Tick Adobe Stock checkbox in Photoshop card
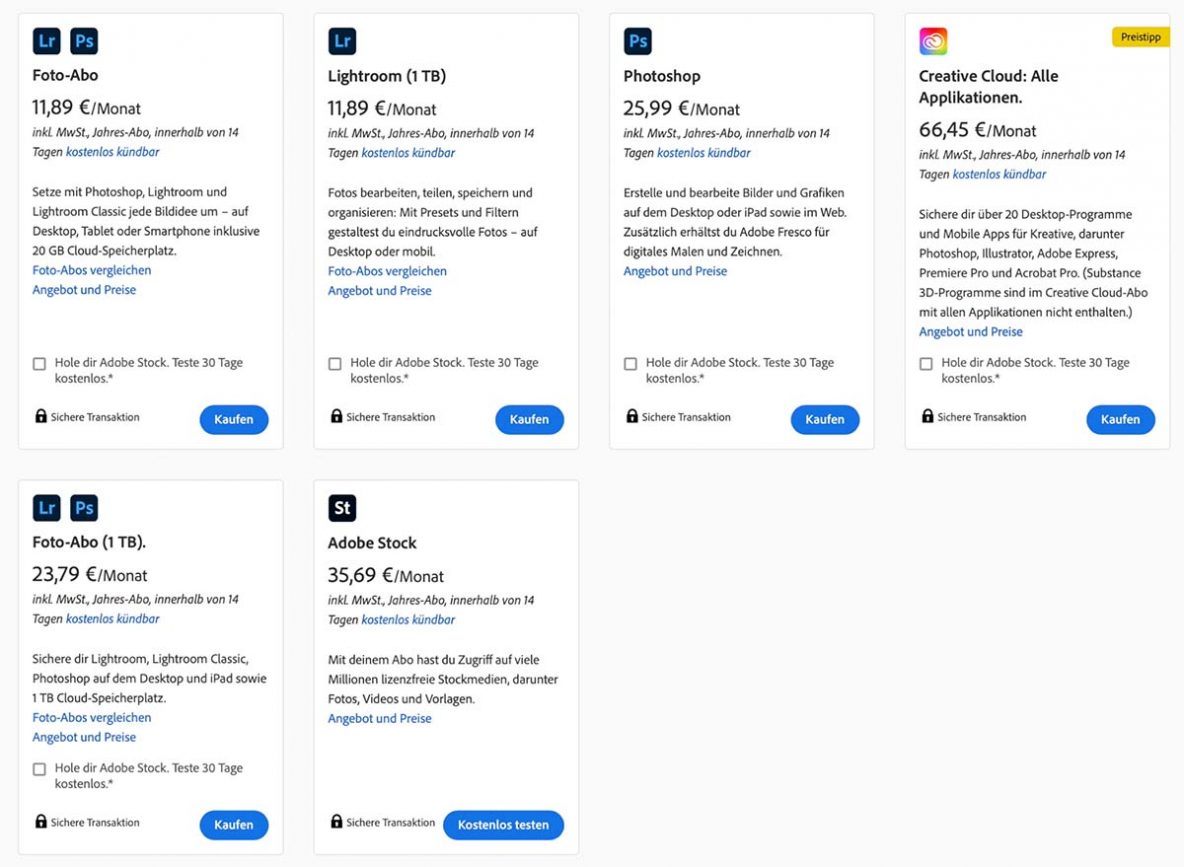The height and width of the screenshot is (867, 1184). [x=630, y=364]
